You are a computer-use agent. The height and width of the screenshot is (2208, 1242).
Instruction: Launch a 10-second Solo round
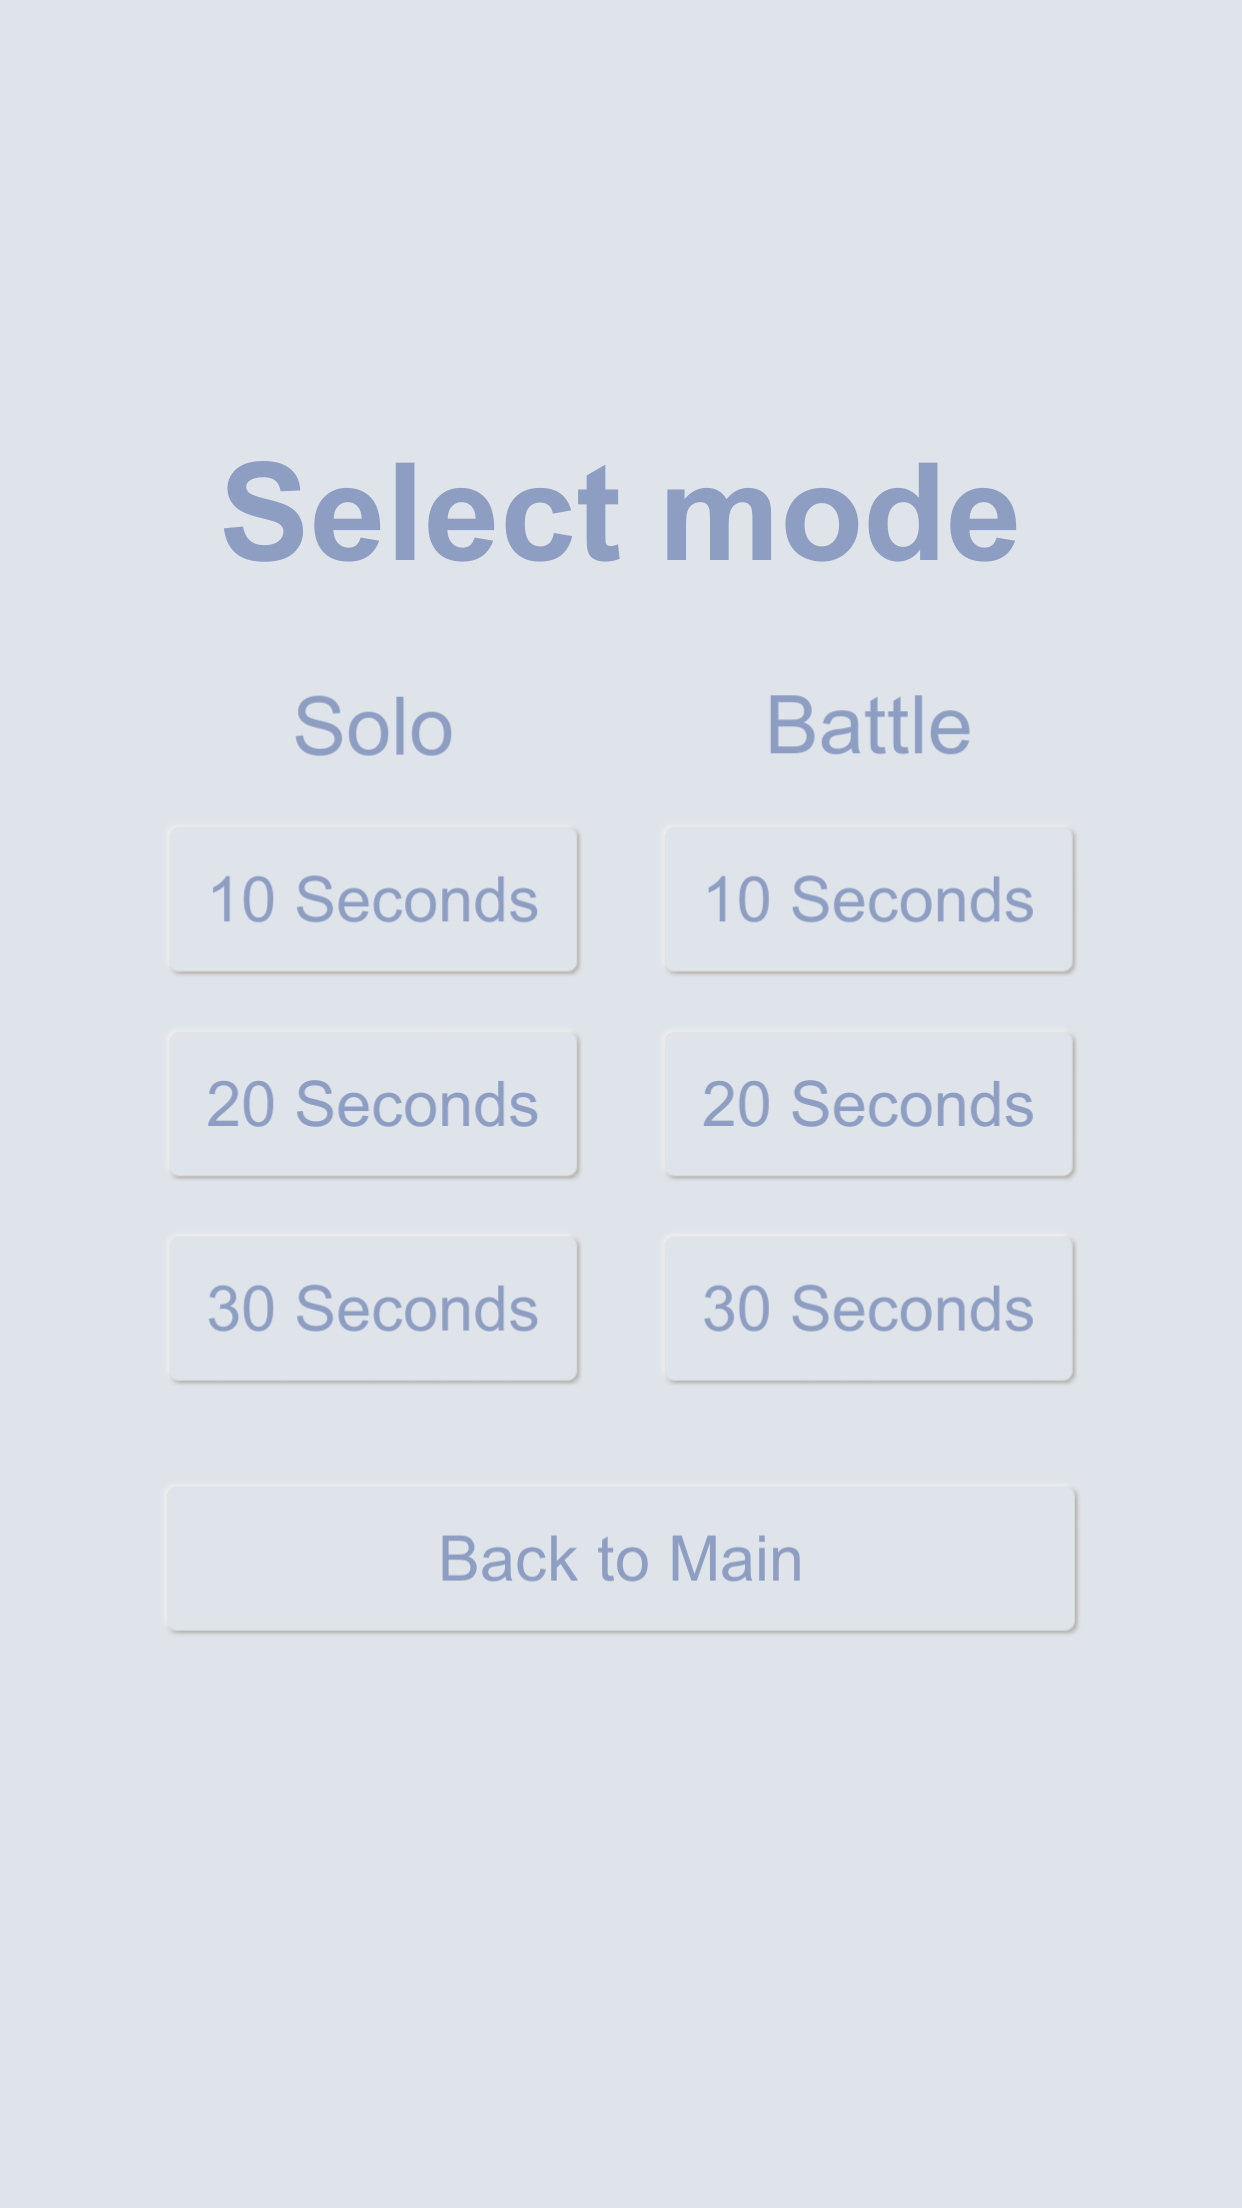(x=373, y=899)
